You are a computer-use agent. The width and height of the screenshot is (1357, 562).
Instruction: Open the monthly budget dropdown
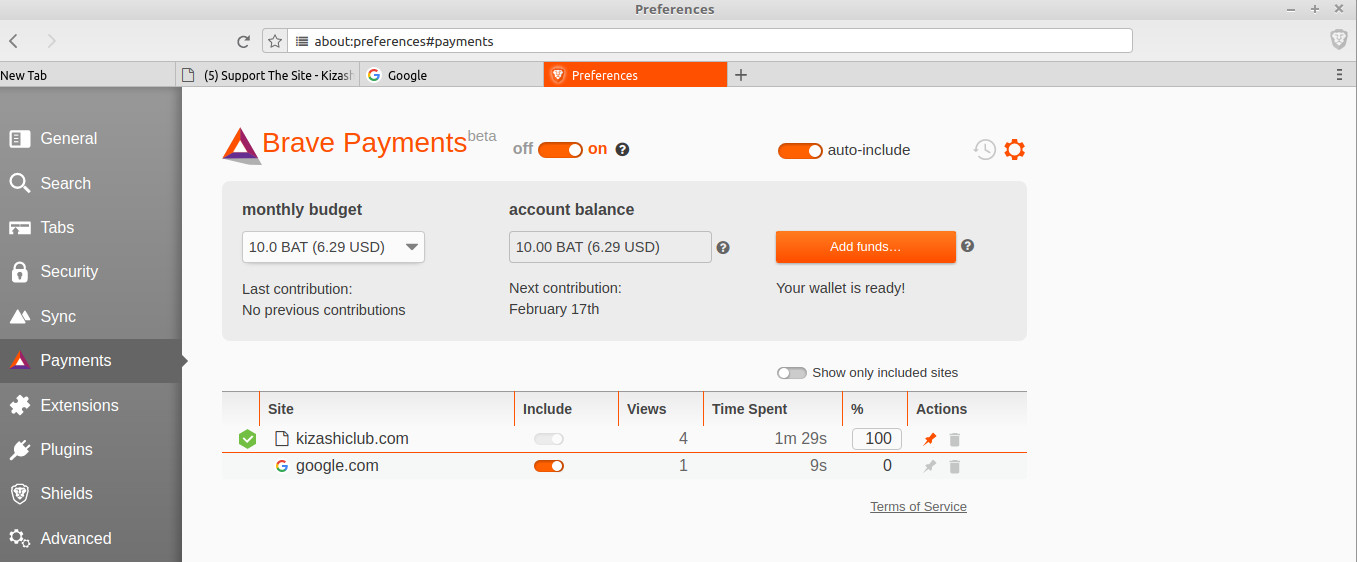click(x=333, y=247)
